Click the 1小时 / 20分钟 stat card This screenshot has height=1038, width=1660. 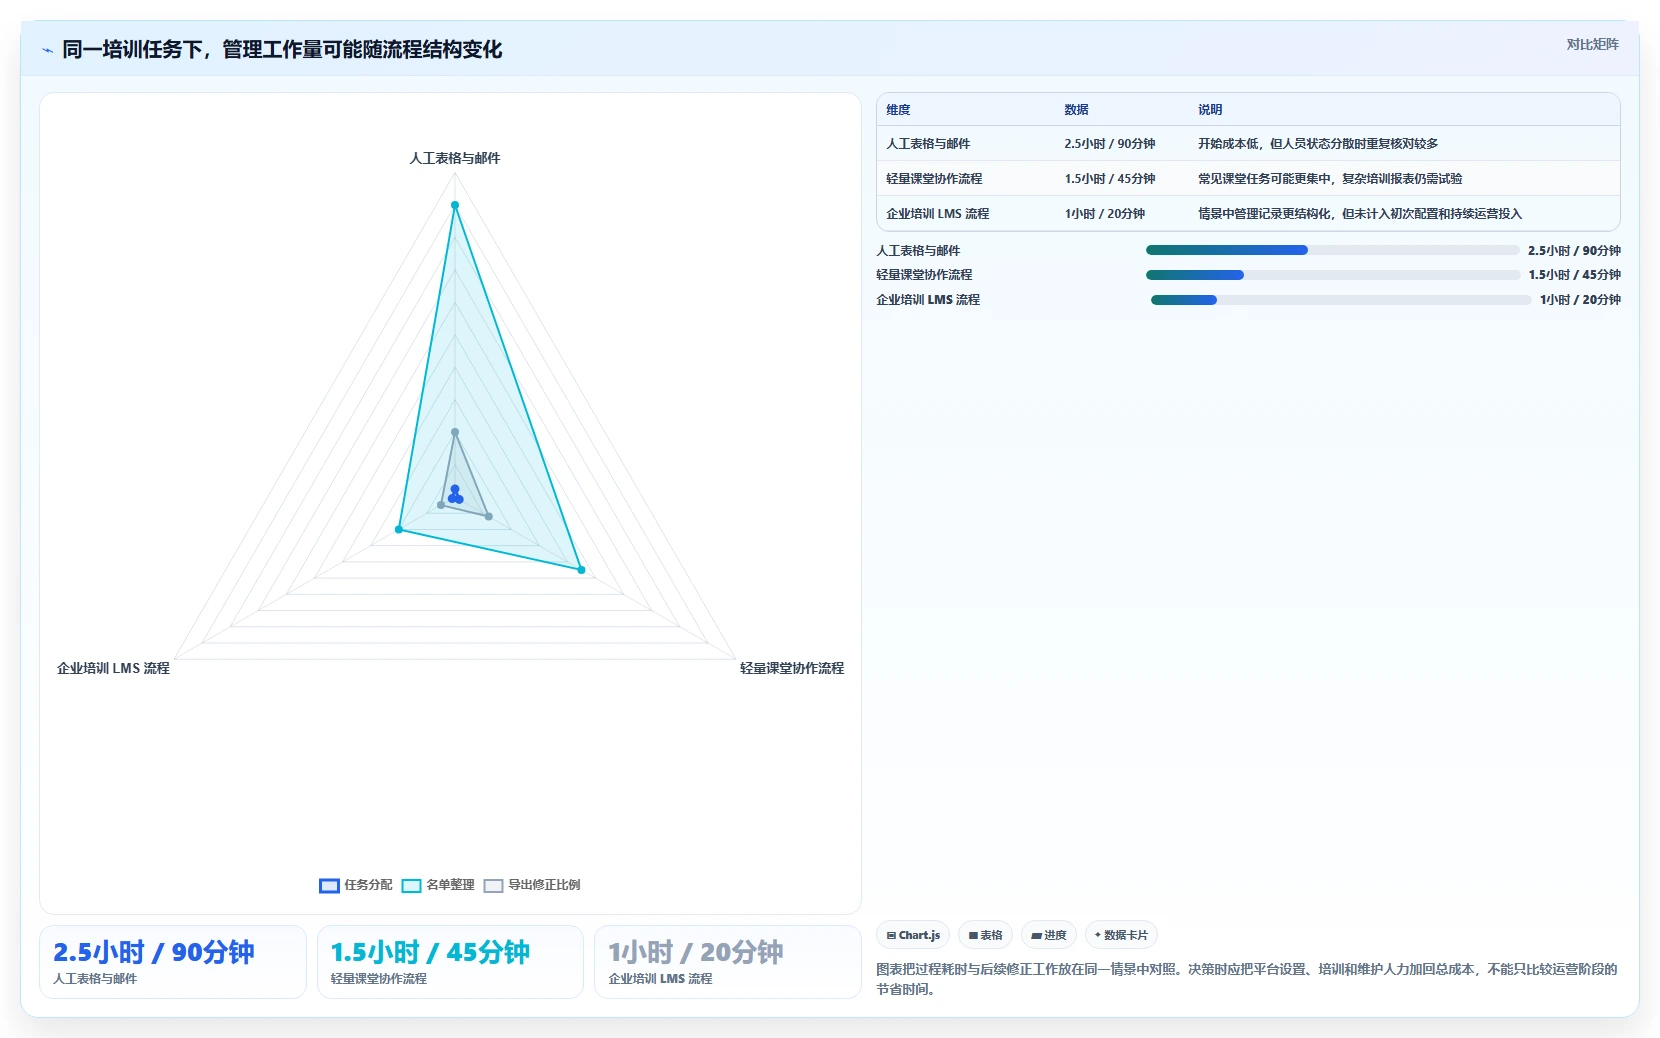tap(728, 962)
